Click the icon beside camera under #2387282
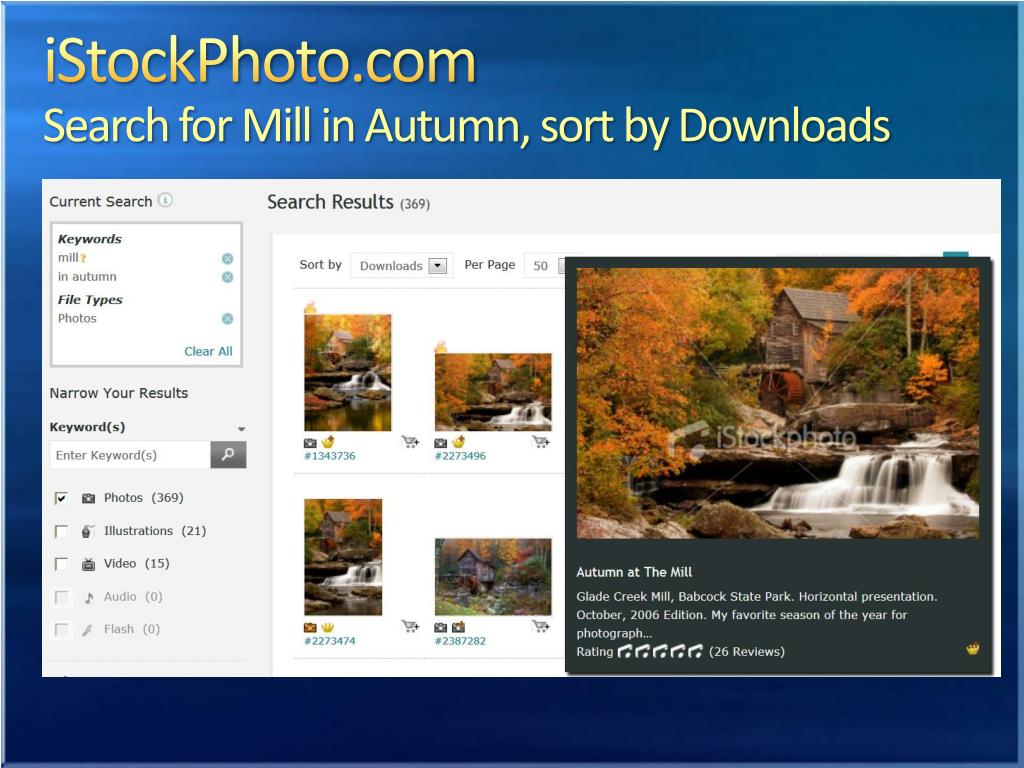 coord(458,628)
